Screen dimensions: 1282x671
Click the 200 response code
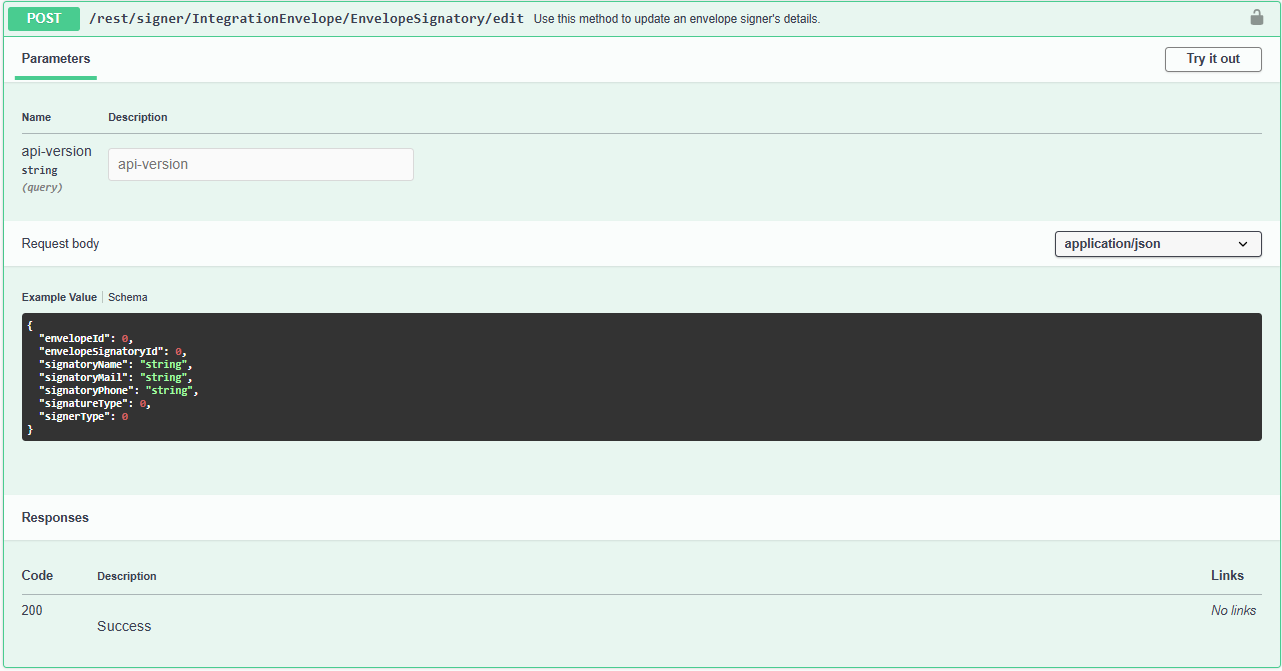tap(32, 610)
